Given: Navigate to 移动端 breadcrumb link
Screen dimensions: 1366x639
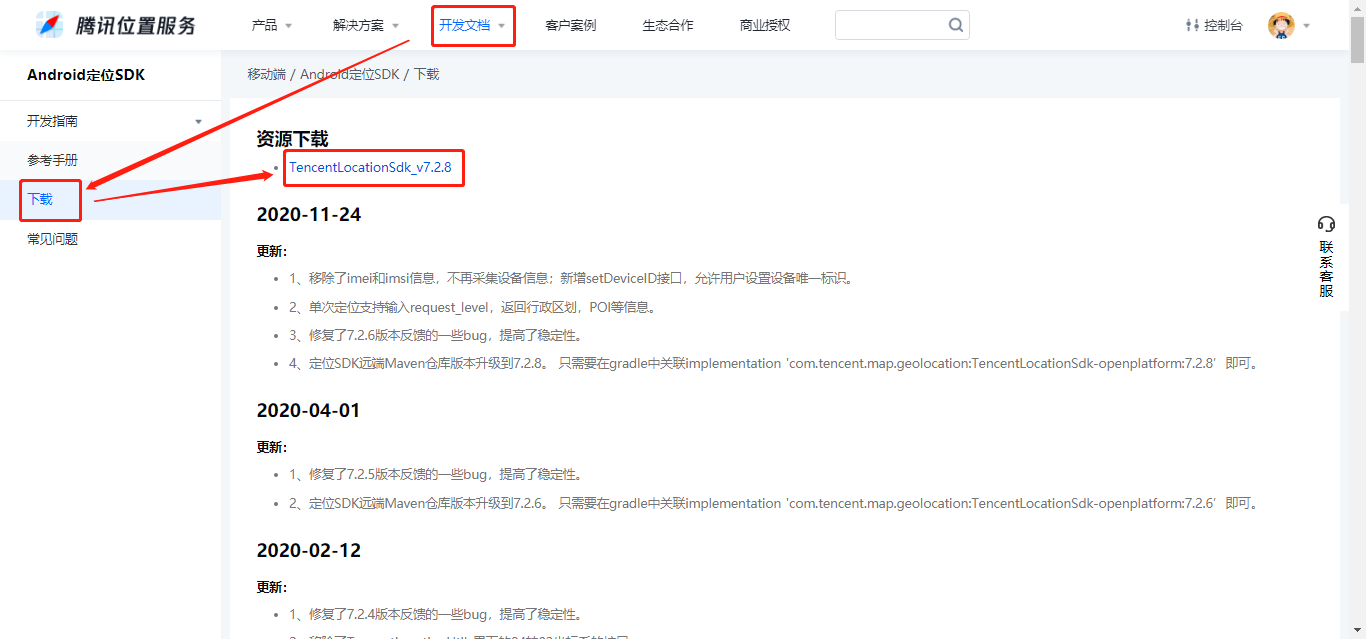Looking at the screenshot, I should (x=266, y=73).
